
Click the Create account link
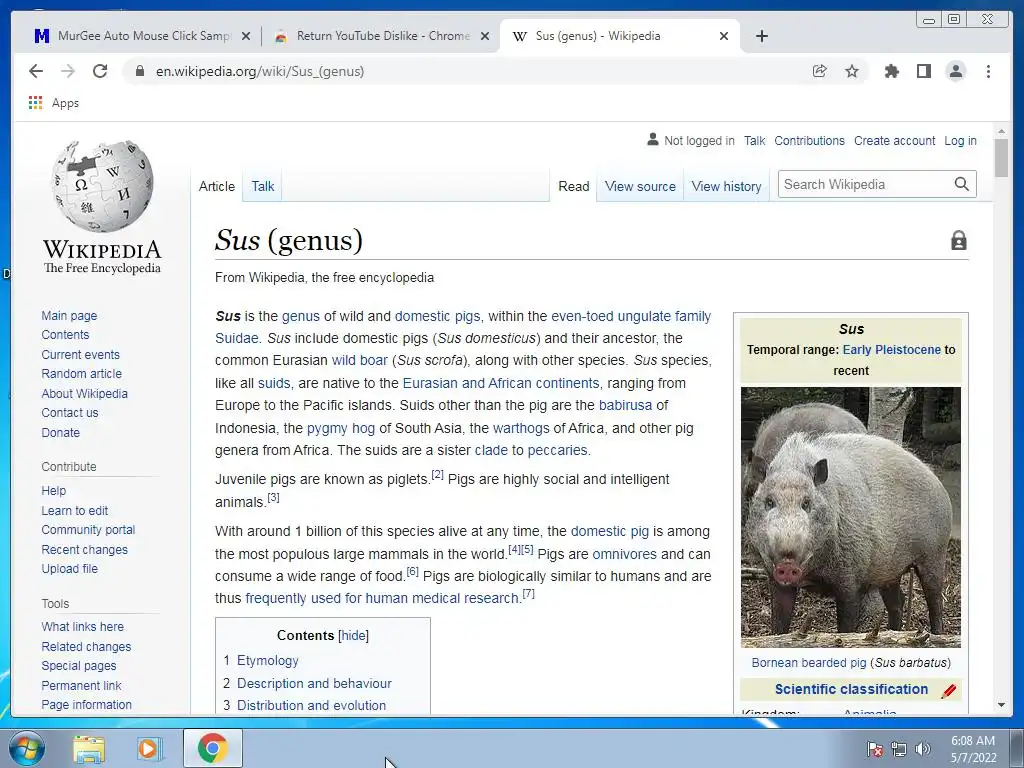point(894,140)
